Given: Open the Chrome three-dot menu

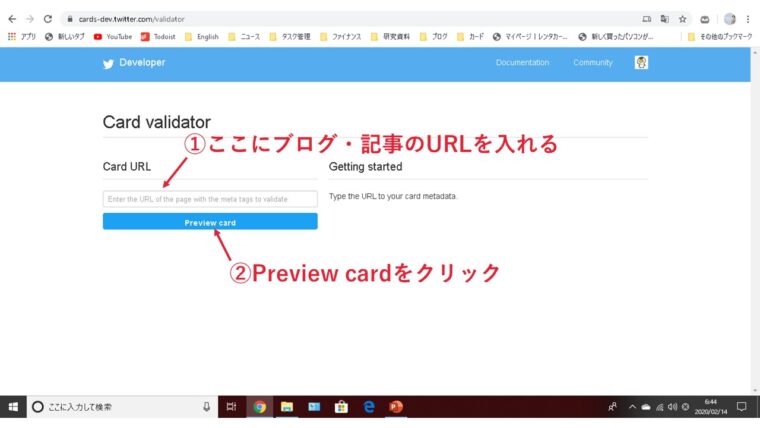Looking at the screenshot, I should 748,19.
